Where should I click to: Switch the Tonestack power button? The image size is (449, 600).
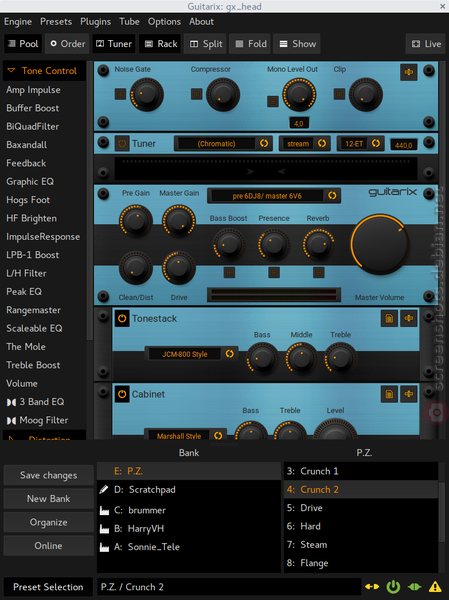coord(122,318)
